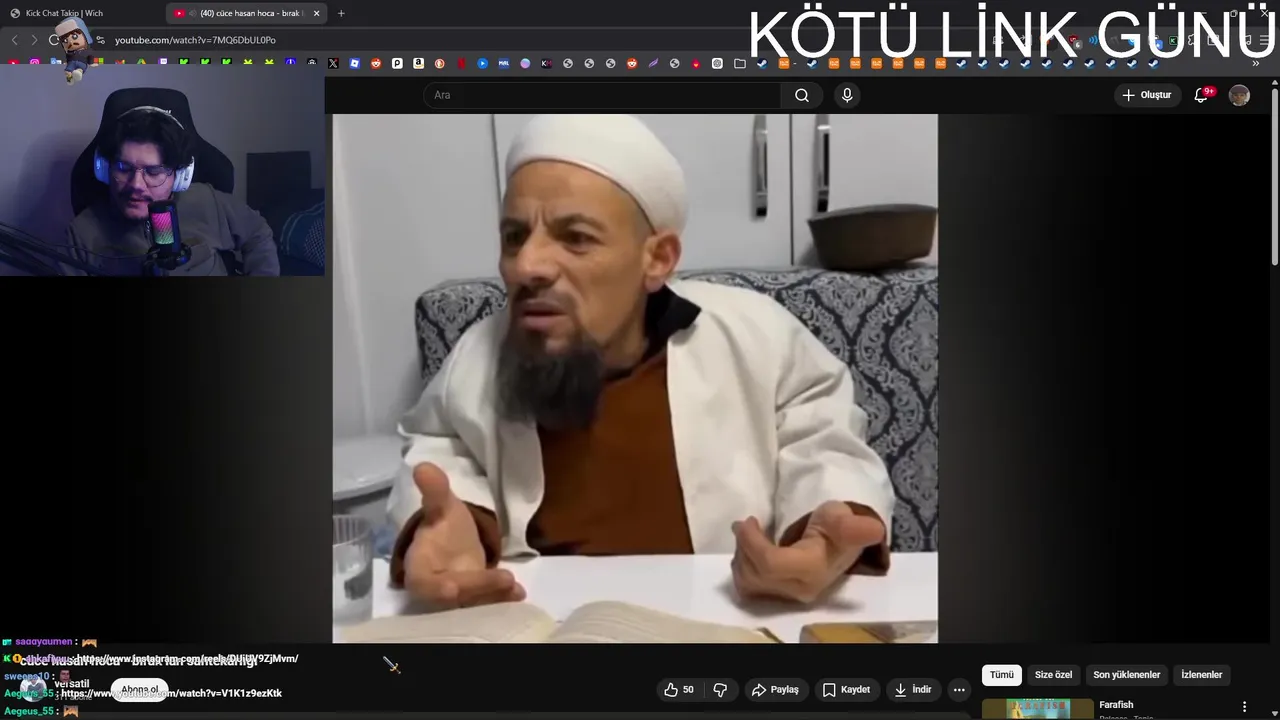Screen dimensions: 1280x720
Task: Open the chat link youtube.com/watch?v=V1K1z9ezKtk
Action: (171, 693)
